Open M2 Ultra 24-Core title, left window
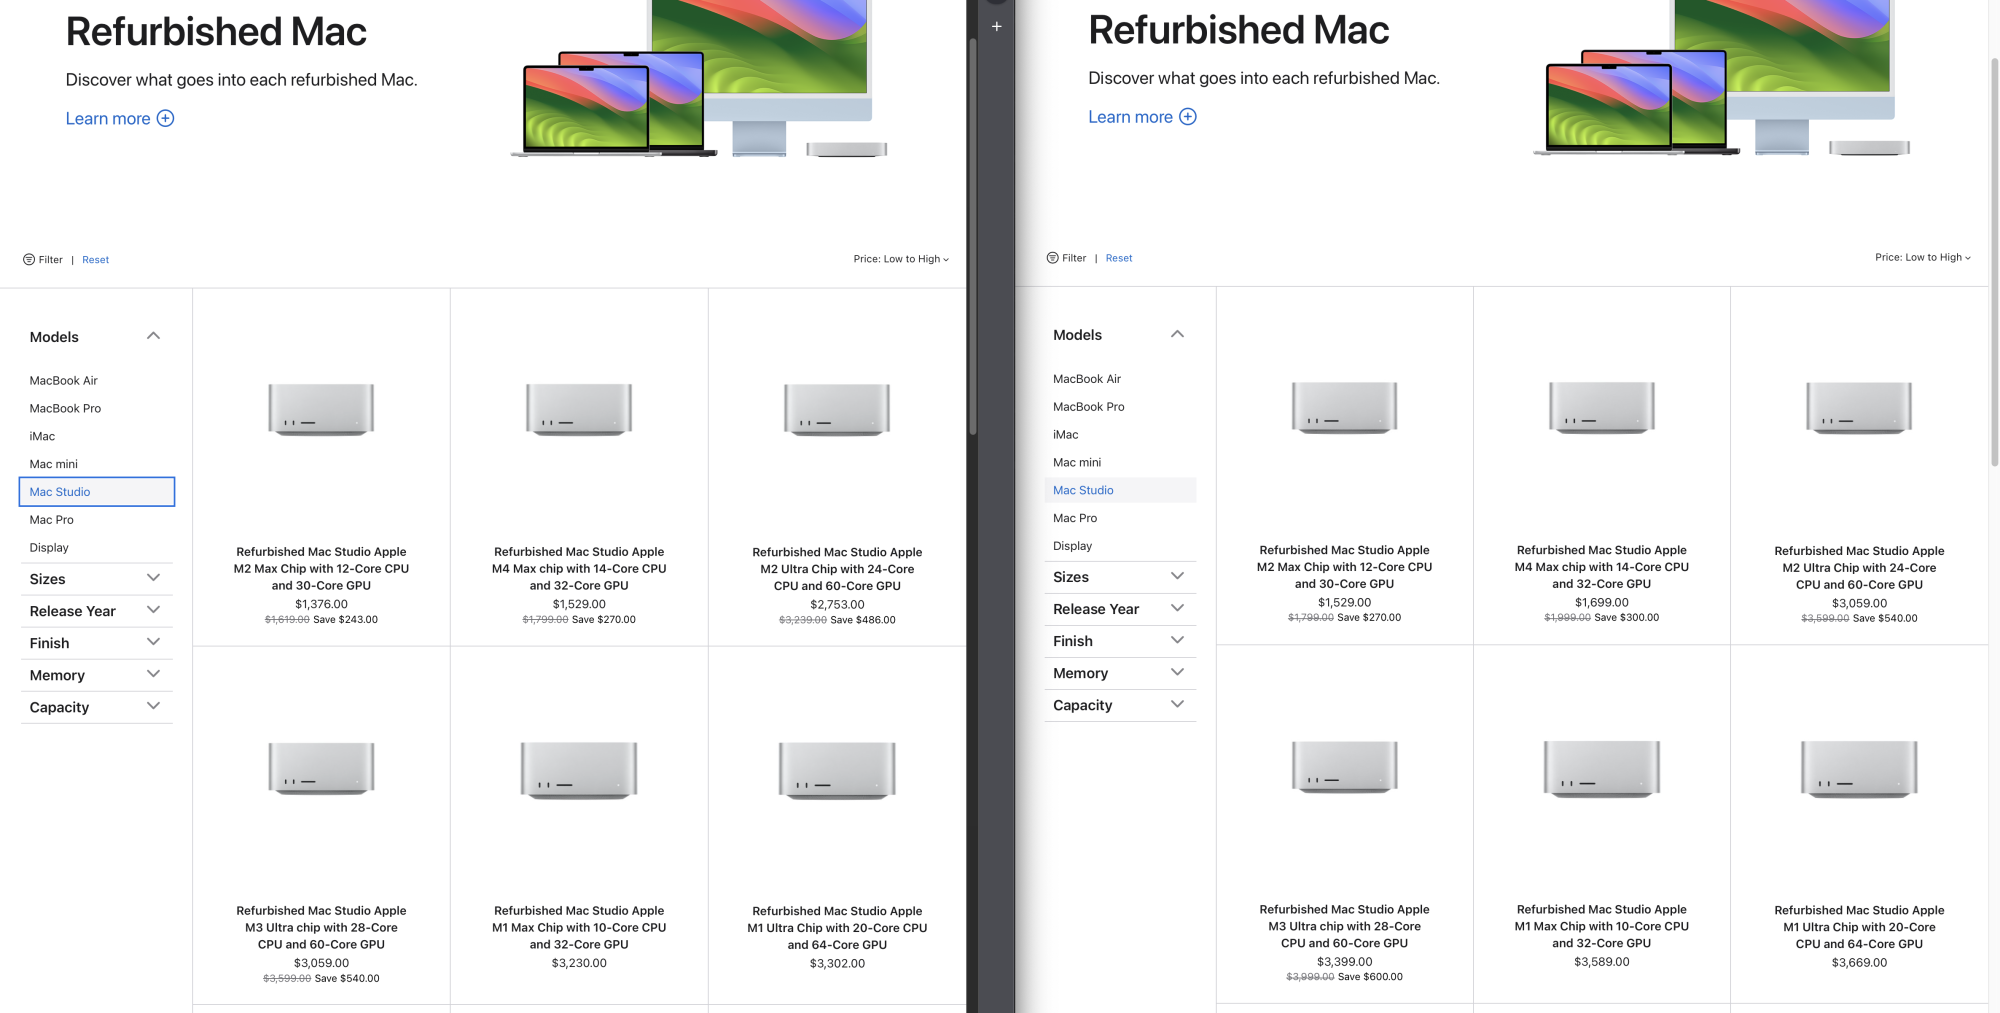The height and width of the screenshot is (1013, 2000). click(837, 569)
